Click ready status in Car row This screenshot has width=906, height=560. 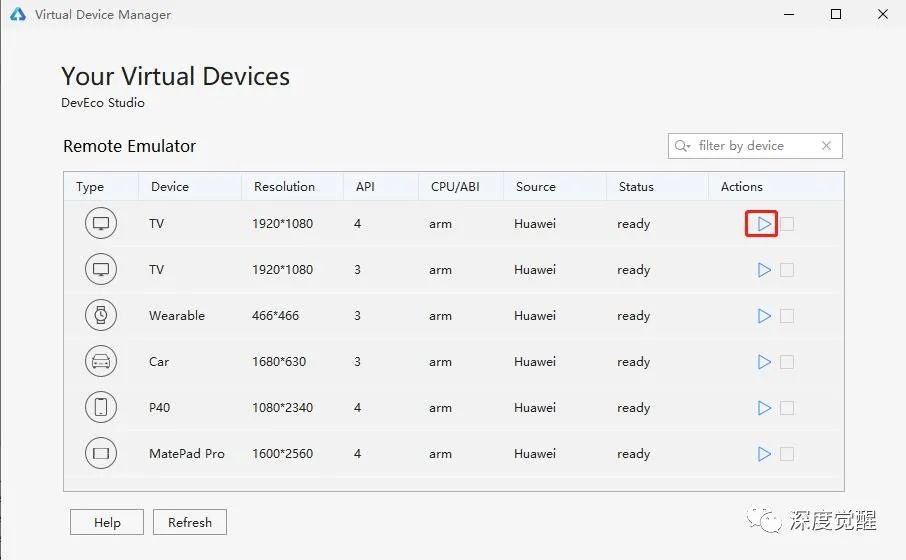coord(633,362)
